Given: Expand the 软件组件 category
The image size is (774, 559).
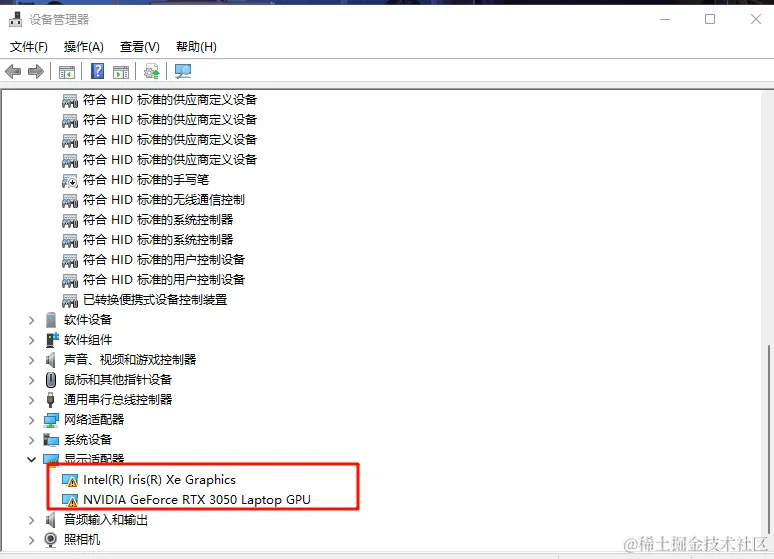Looking at the screenshot, I should click(x=32, y=340).
